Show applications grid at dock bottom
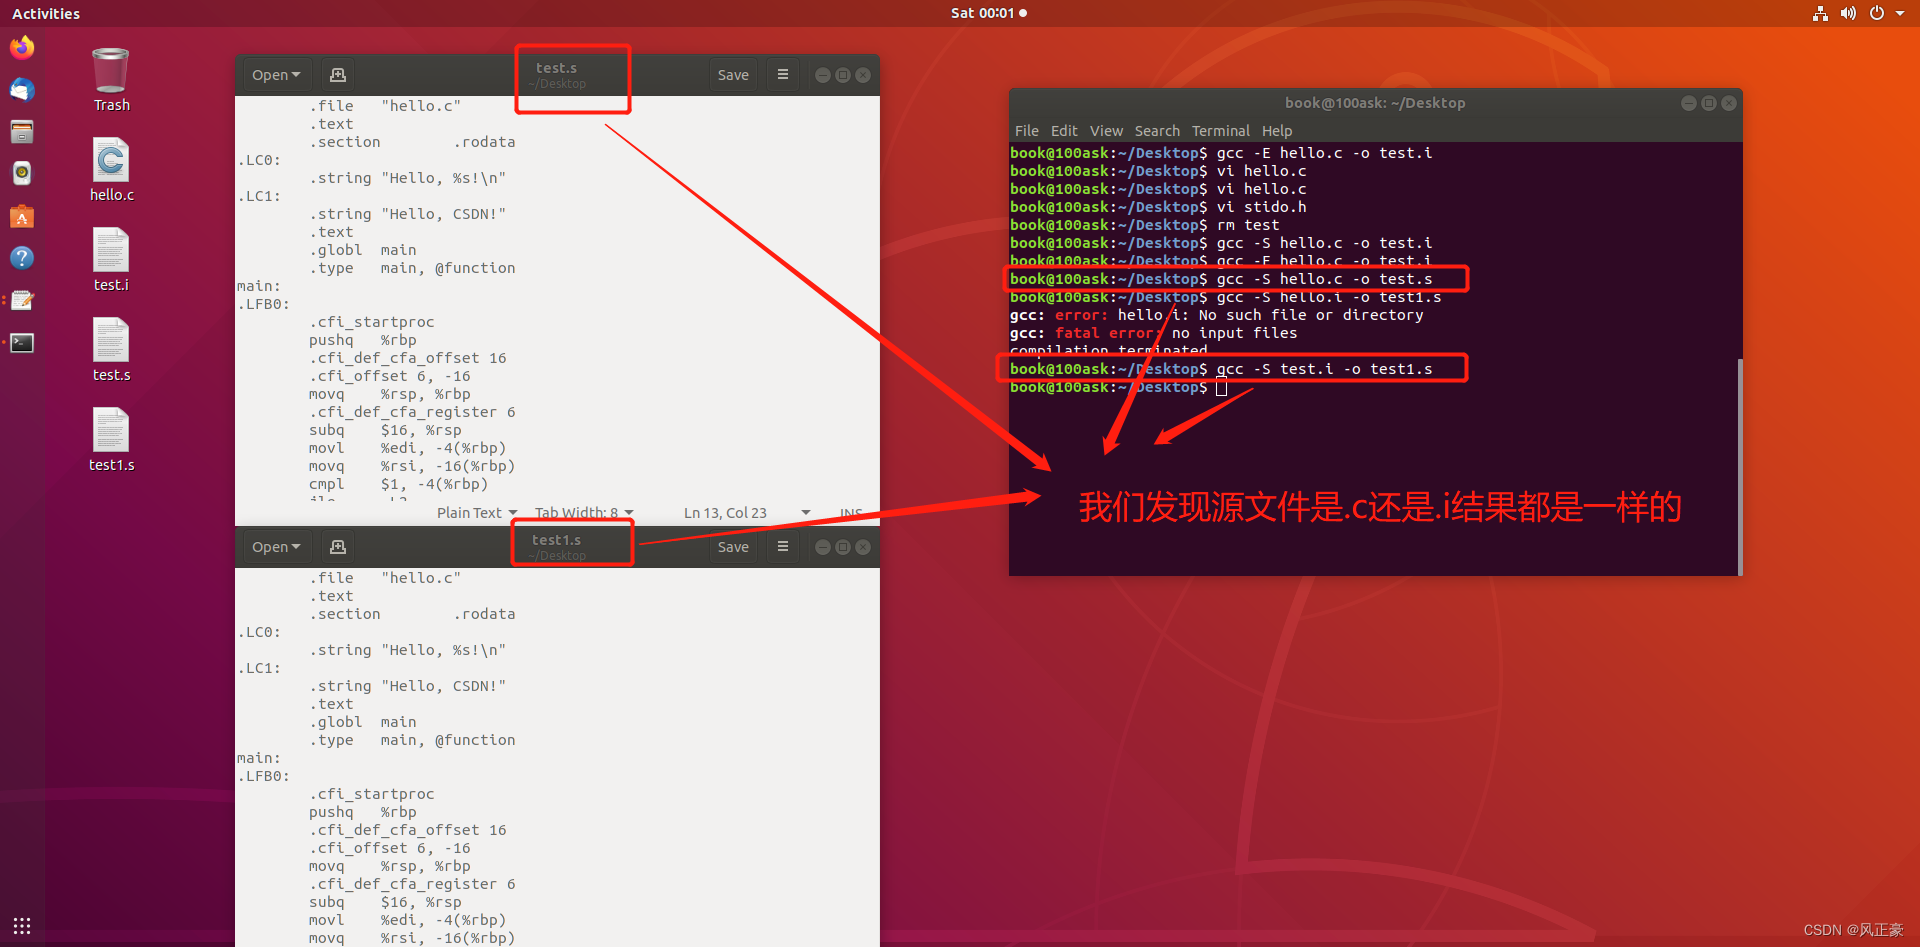1920x947 pixels. 22,925
